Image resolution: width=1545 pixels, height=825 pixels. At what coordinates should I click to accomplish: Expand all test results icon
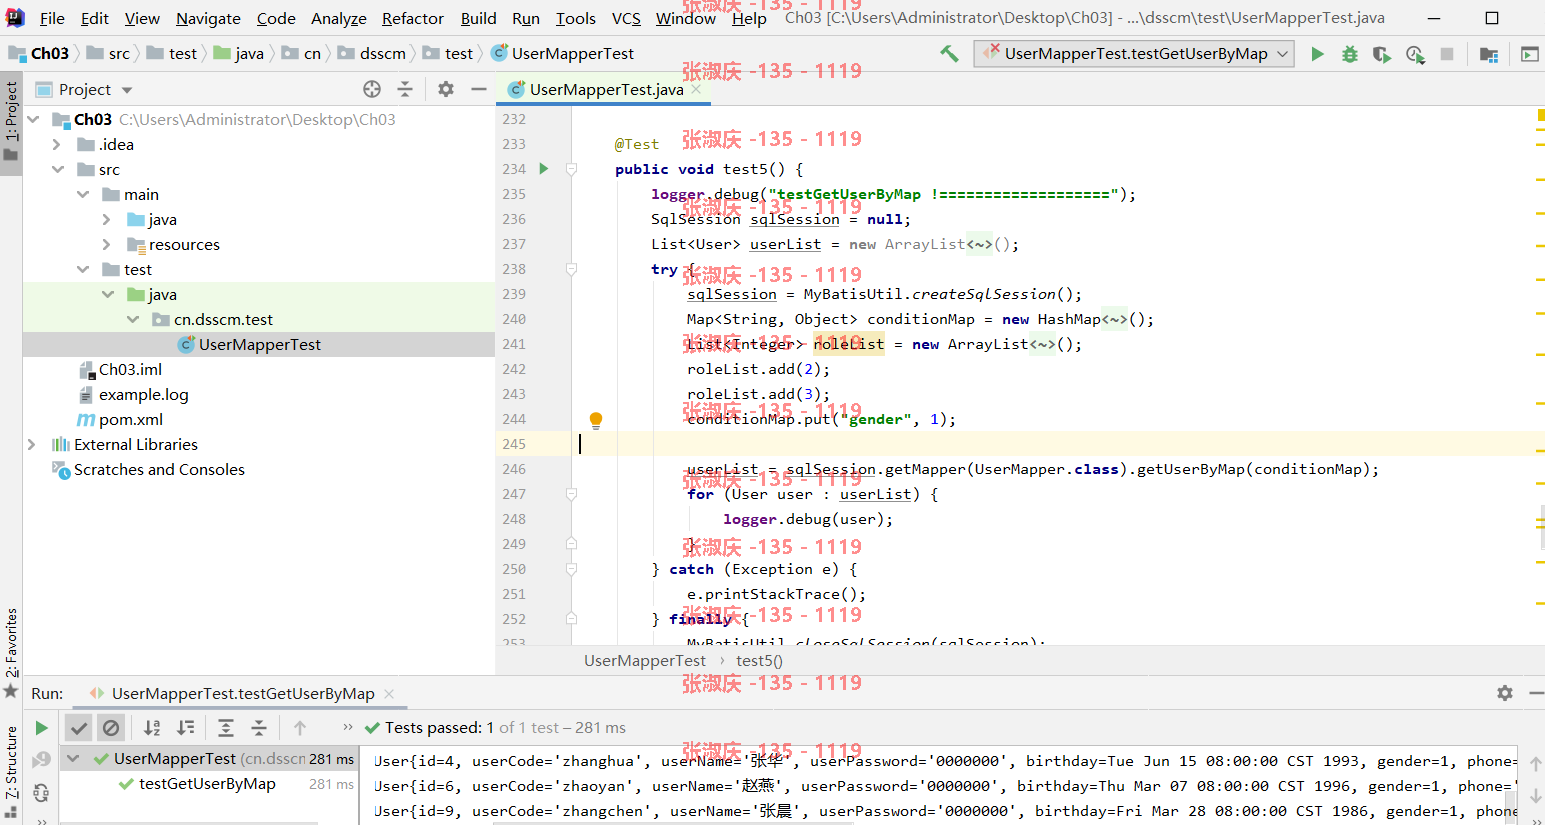point(226,728)
